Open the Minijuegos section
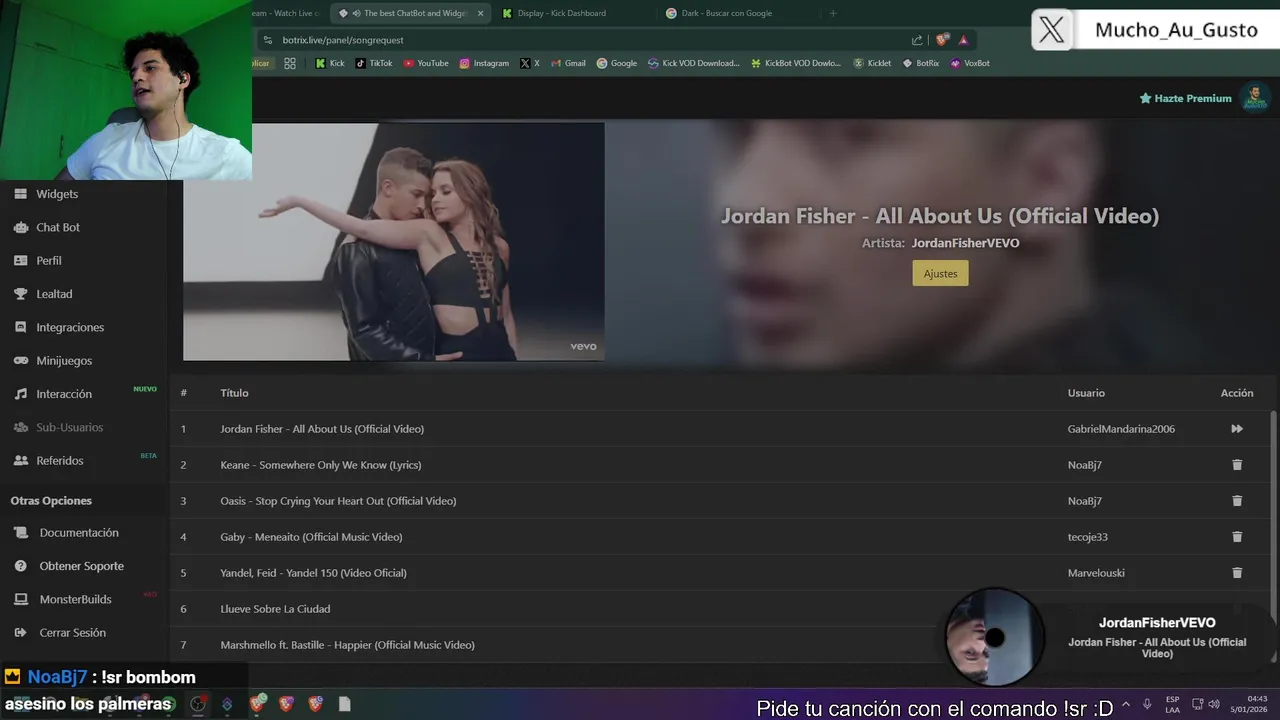The height and width of the screenshot is (720, 1280). pos(64,360)
